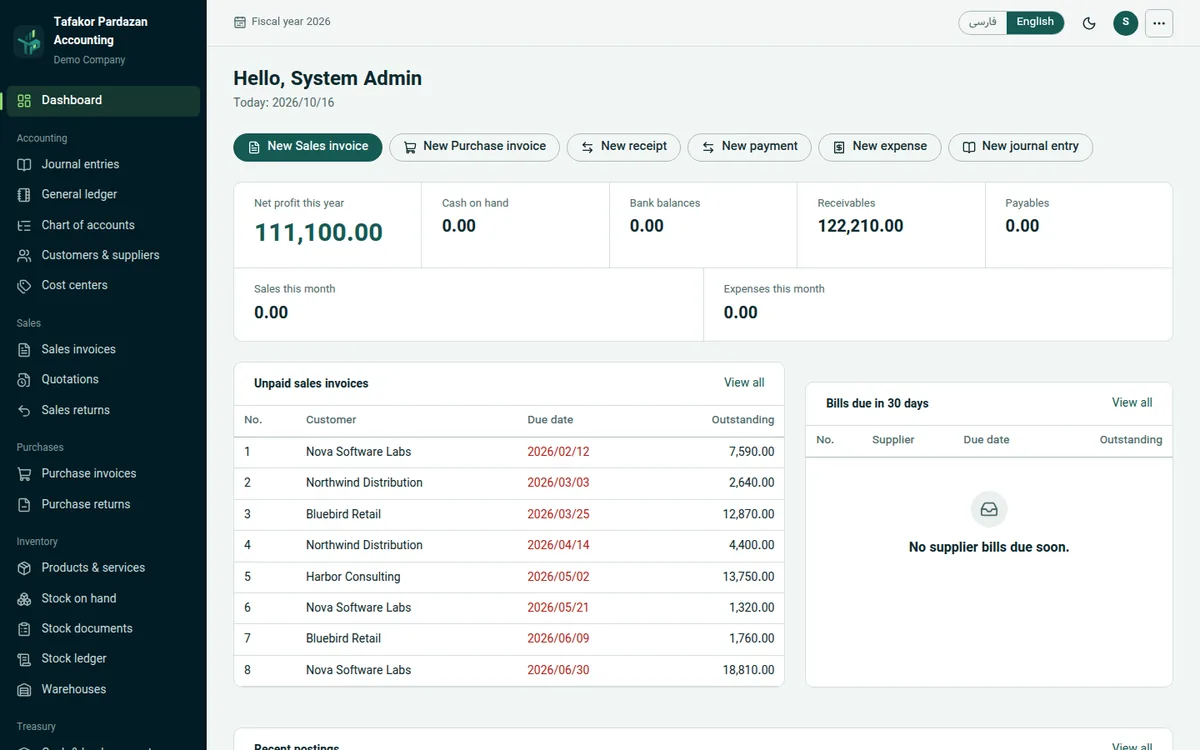Click the New receipt arrows icon
Viewport: 1200px width, 750px height.
[588, 147]
